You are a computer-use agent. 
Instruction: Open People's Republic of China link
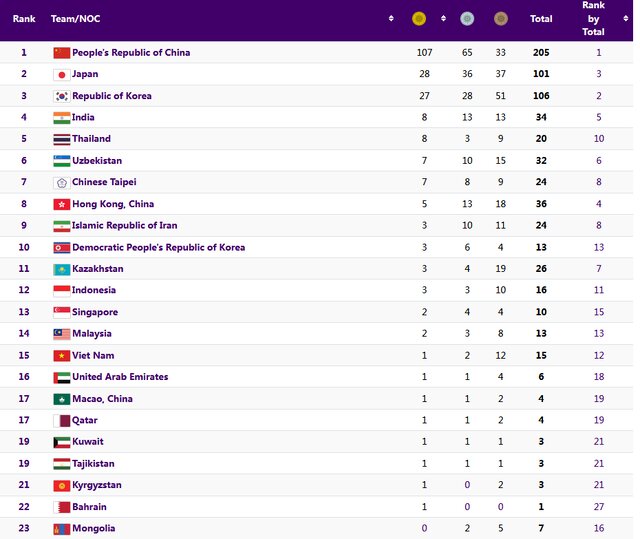[x=131, y=52]
